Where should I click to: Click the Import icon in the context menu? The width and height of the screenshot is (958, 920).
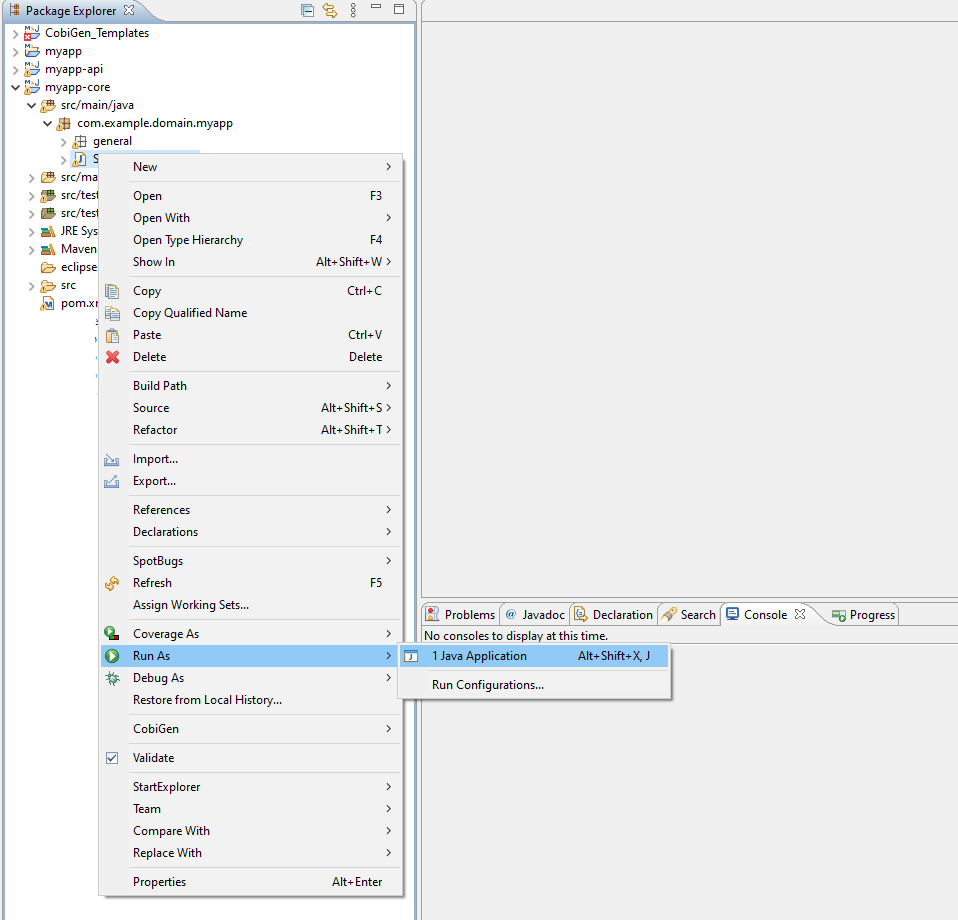pos(113,459)
